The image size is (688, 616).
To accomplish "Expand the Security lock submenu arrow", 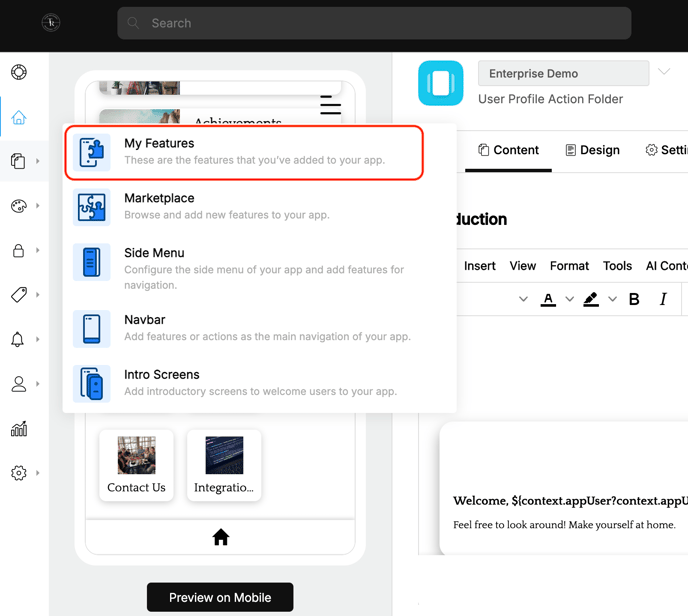I will (38, 251).
